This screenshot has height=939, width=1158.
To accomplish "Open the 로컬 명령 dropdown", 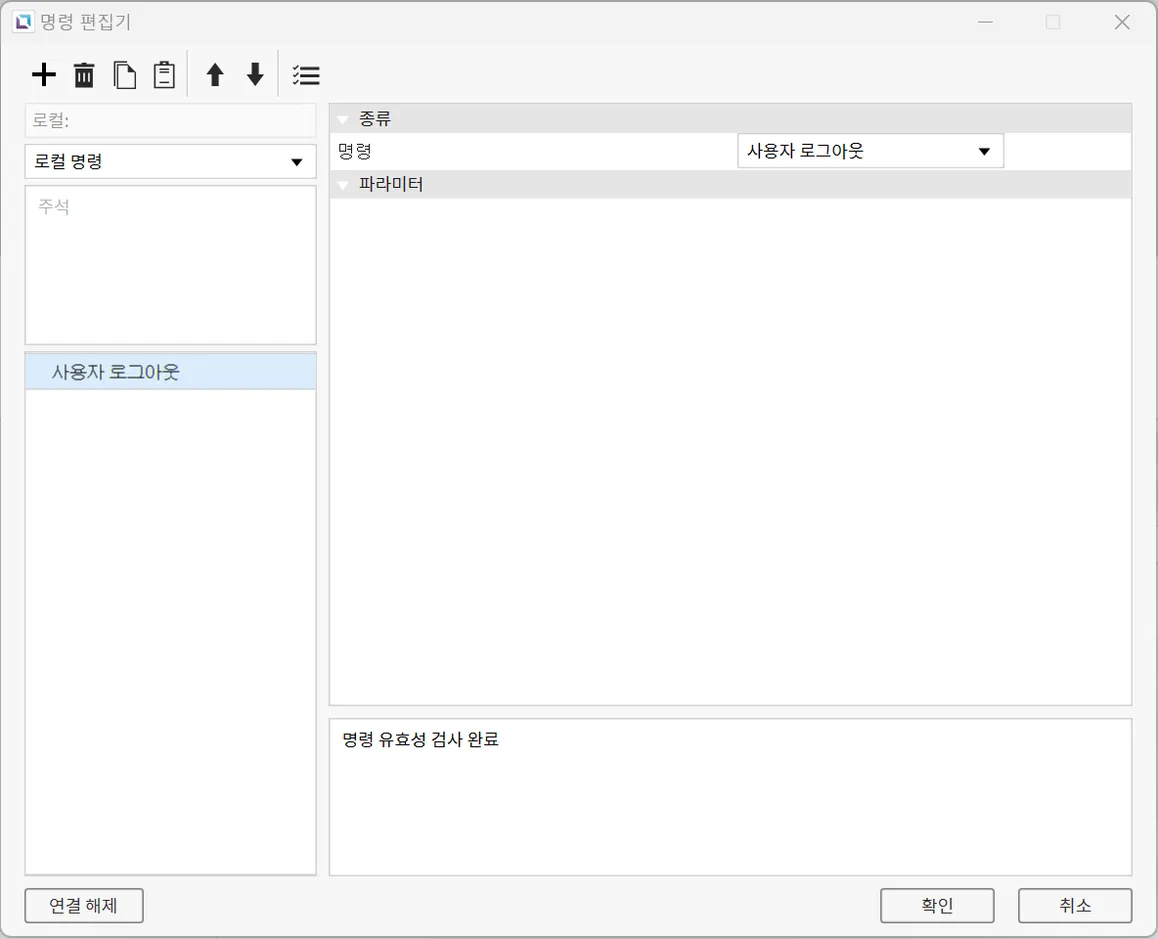I will [x=170, y=162].
